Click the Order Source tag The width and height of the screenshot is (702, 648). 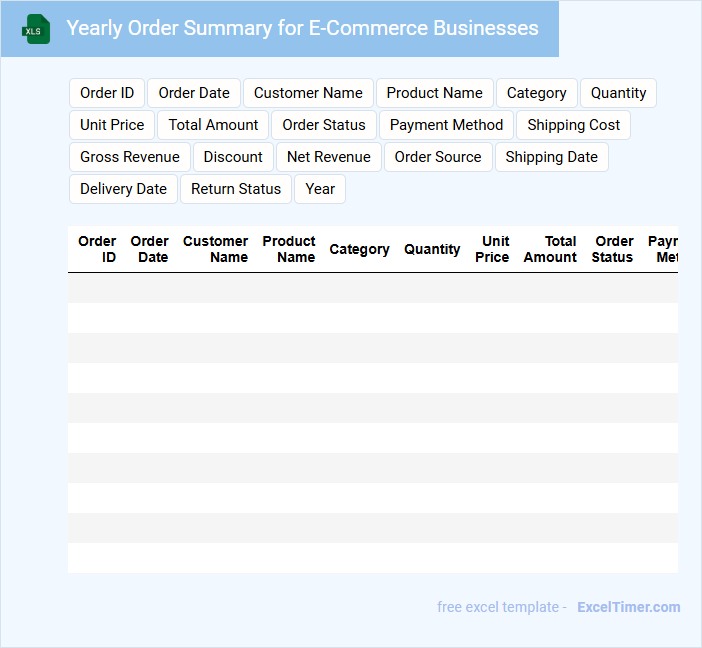click(x=438, y=157)
